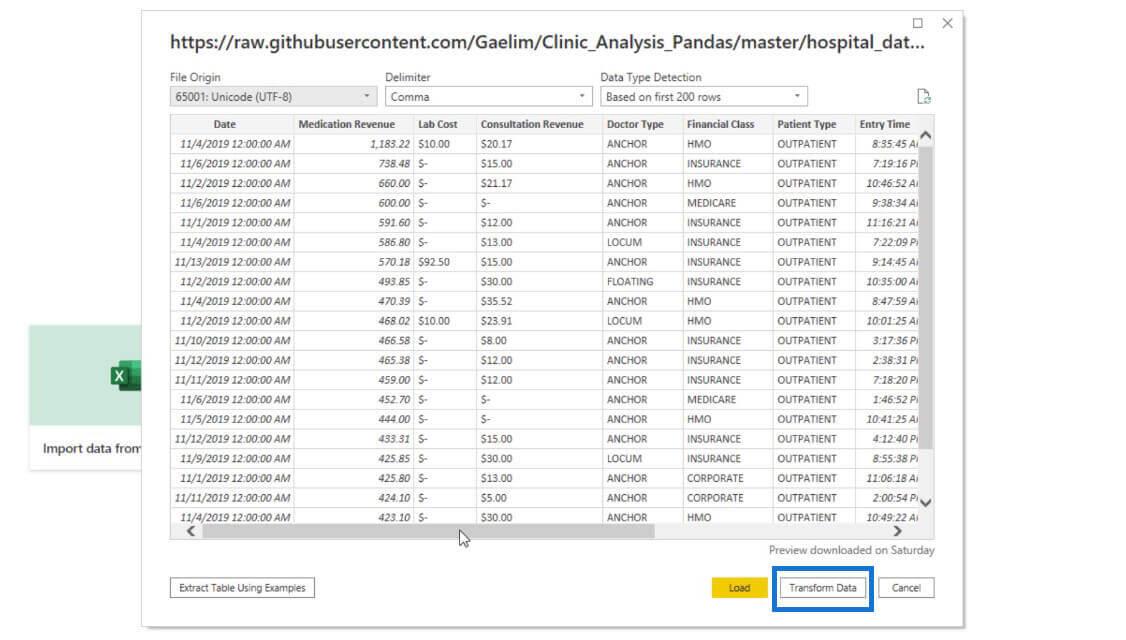Image resolution: width=1126 pixels, height=640 pixels.
Task: Click the $8.00 consultation revenue cell
Action: click(539, 340)
